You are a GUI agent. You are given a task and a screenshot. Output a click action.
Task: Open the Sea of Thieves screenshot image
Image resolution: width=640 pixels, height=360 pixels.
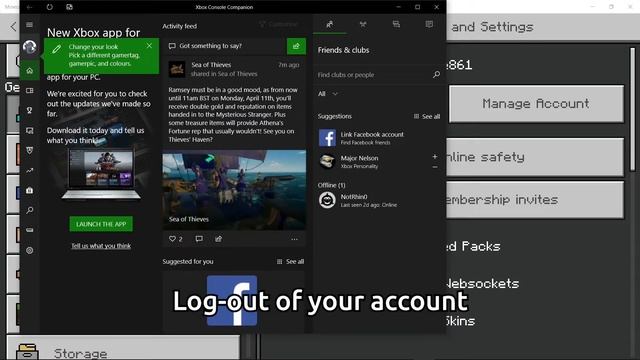[234, 190]
